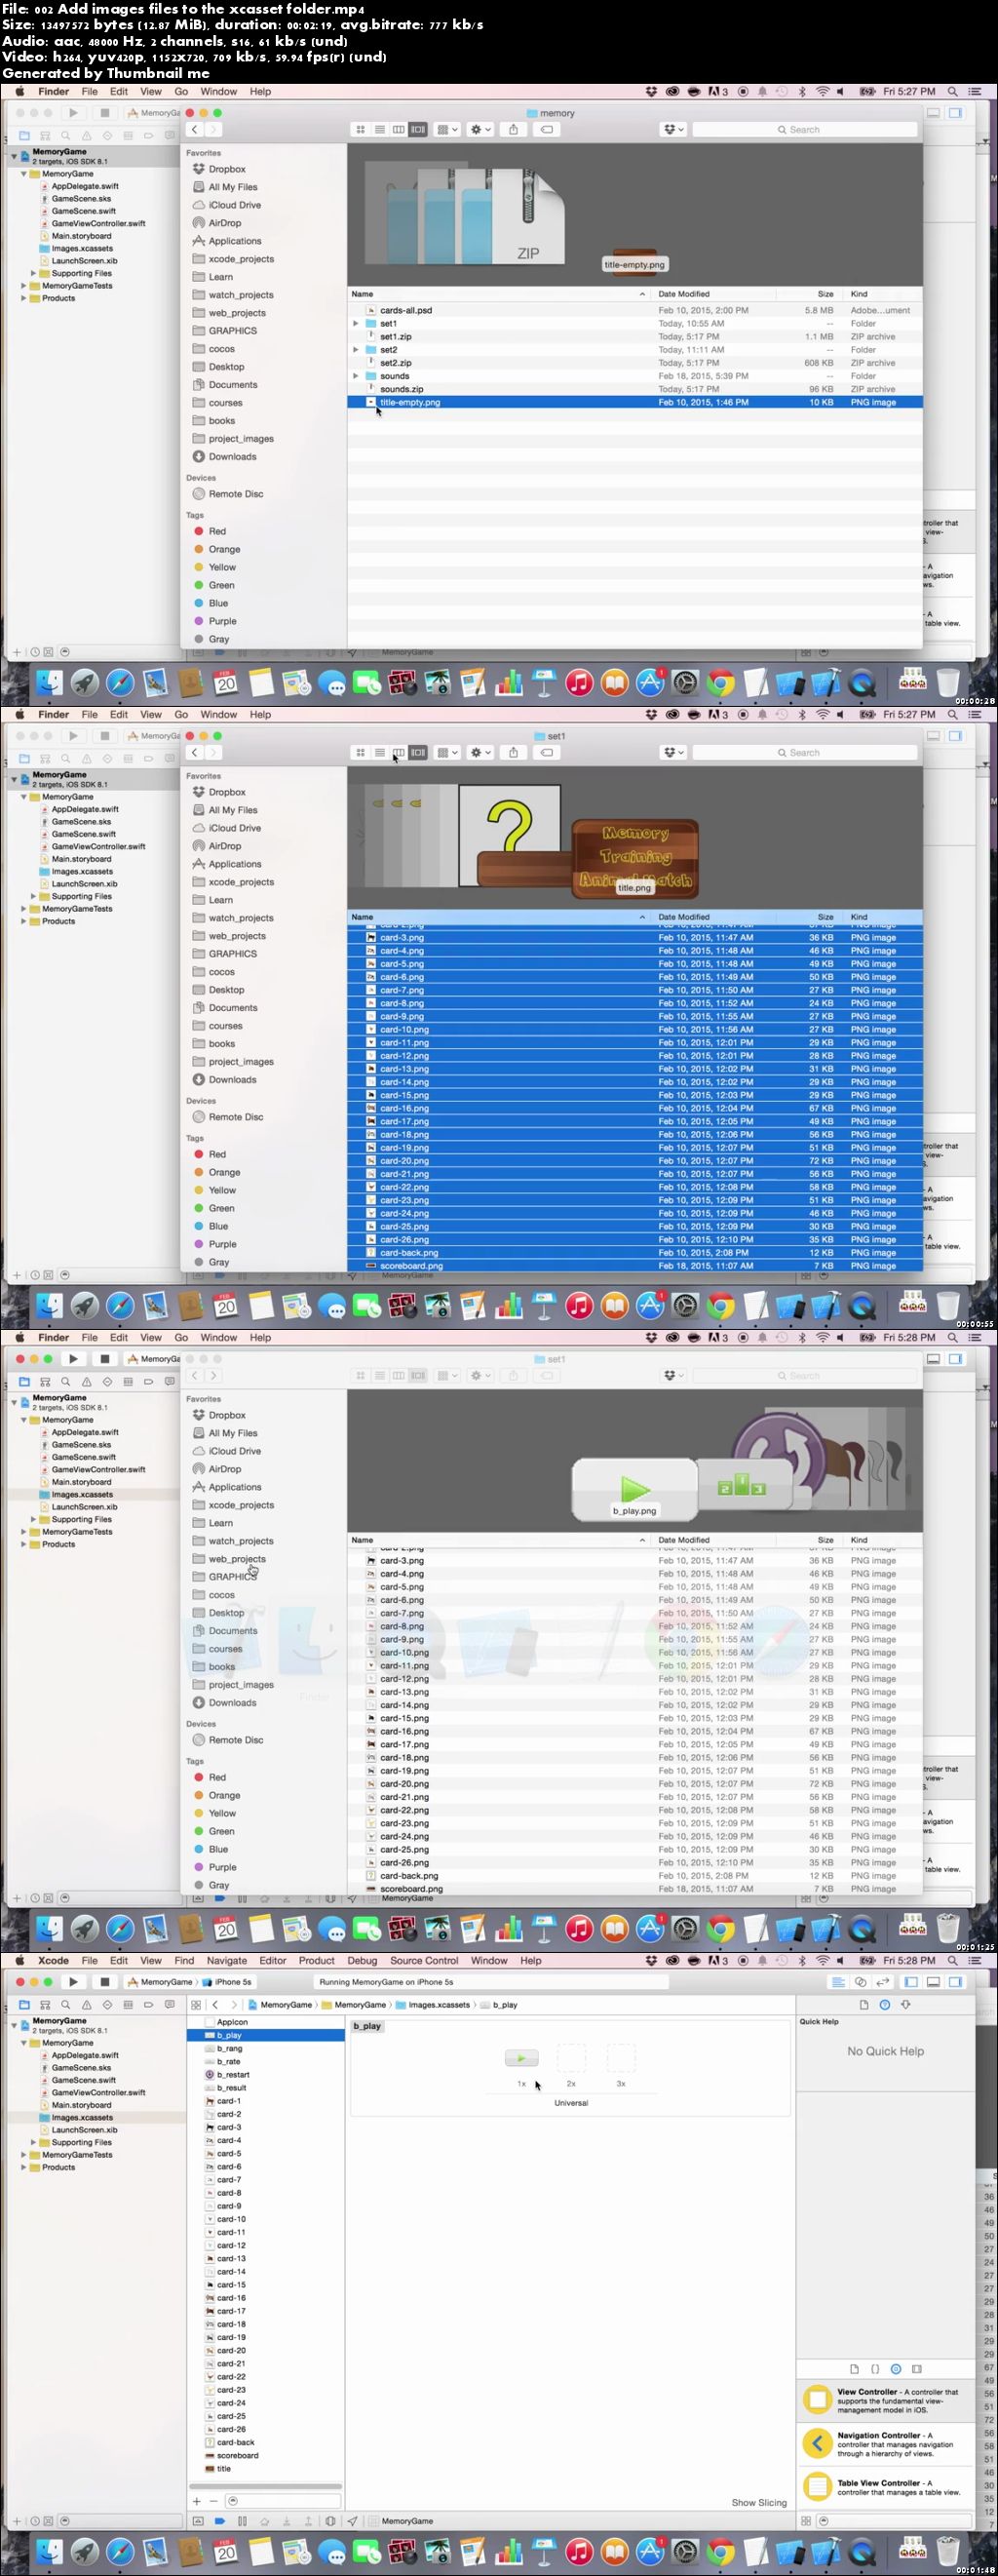Open Xcode's Find menu
Screen dimensions: 998x2576
[x=184, y=1960]
